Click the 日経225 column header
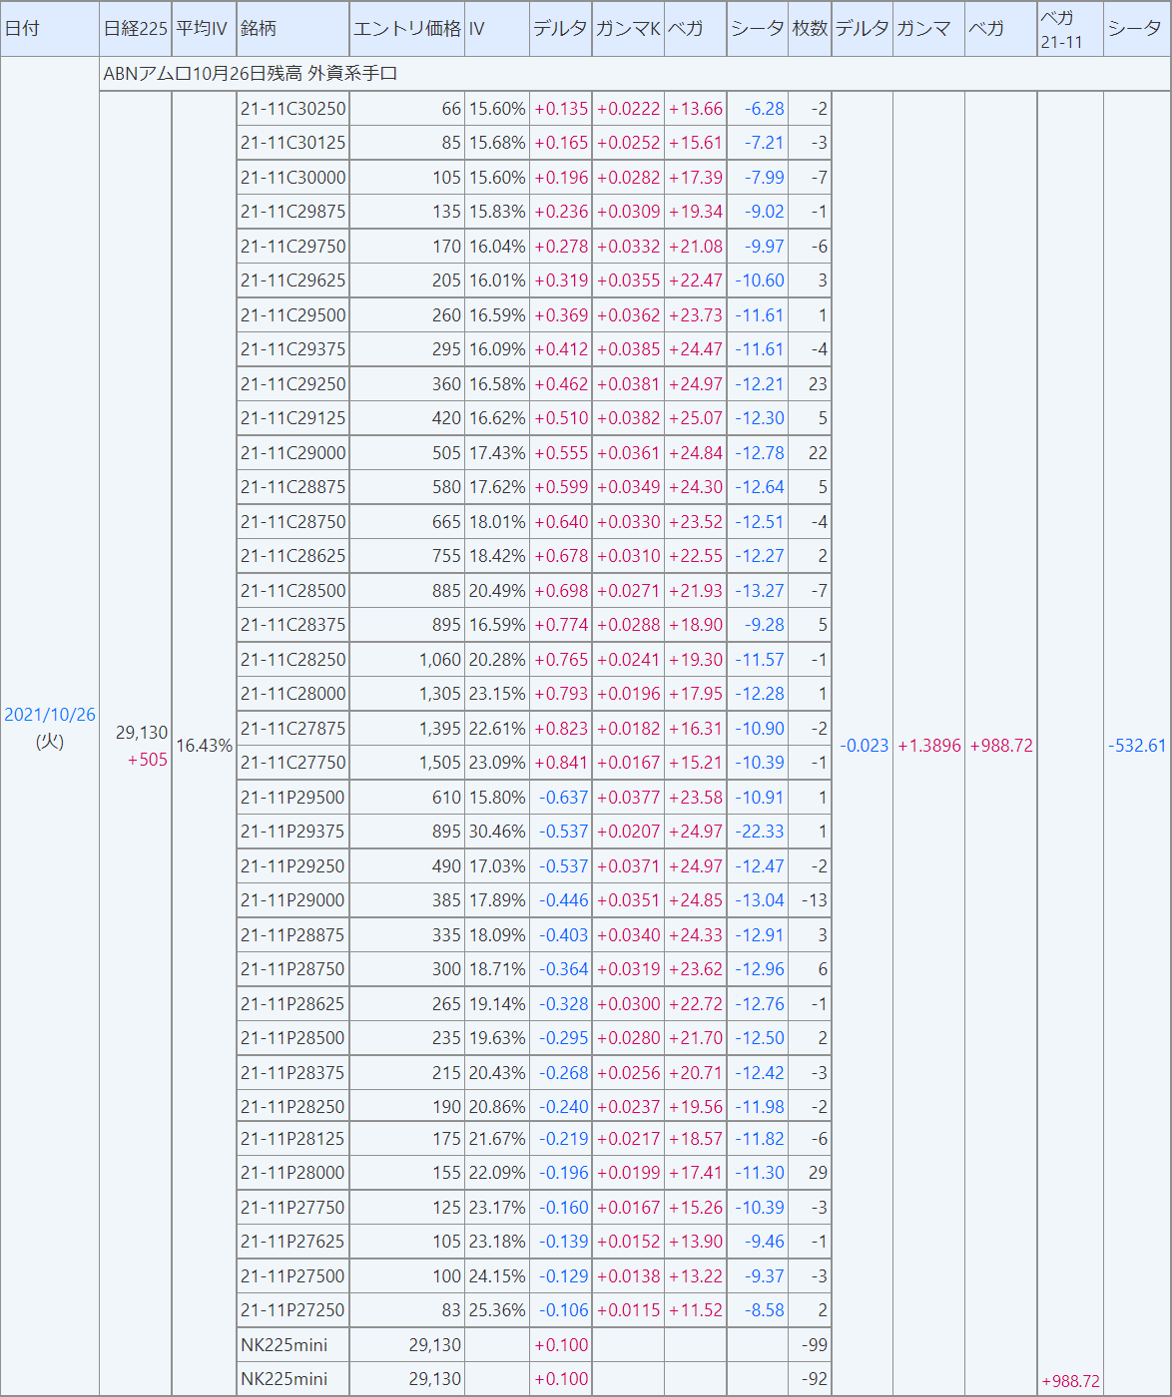This screenshot has width=1172, height=1397. pos(136,29)
